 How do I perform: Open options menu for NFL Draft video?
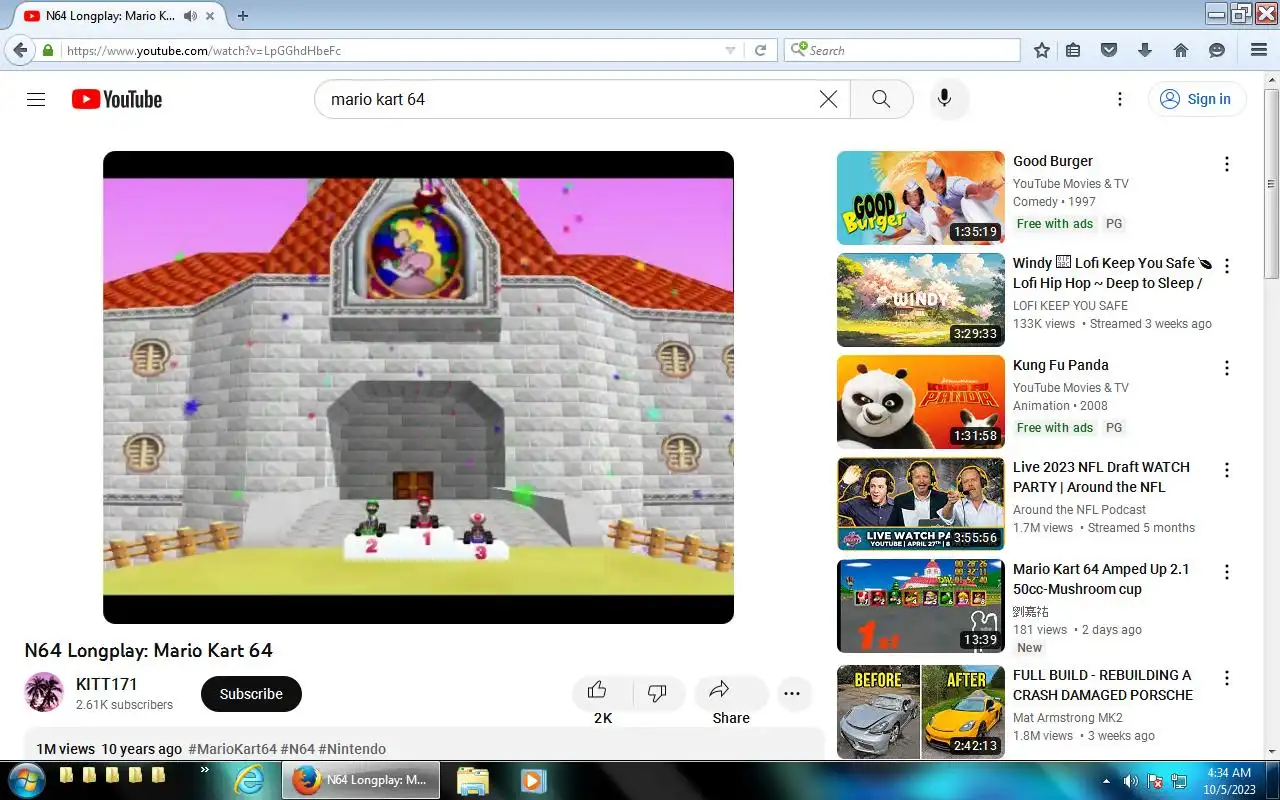1227,470
